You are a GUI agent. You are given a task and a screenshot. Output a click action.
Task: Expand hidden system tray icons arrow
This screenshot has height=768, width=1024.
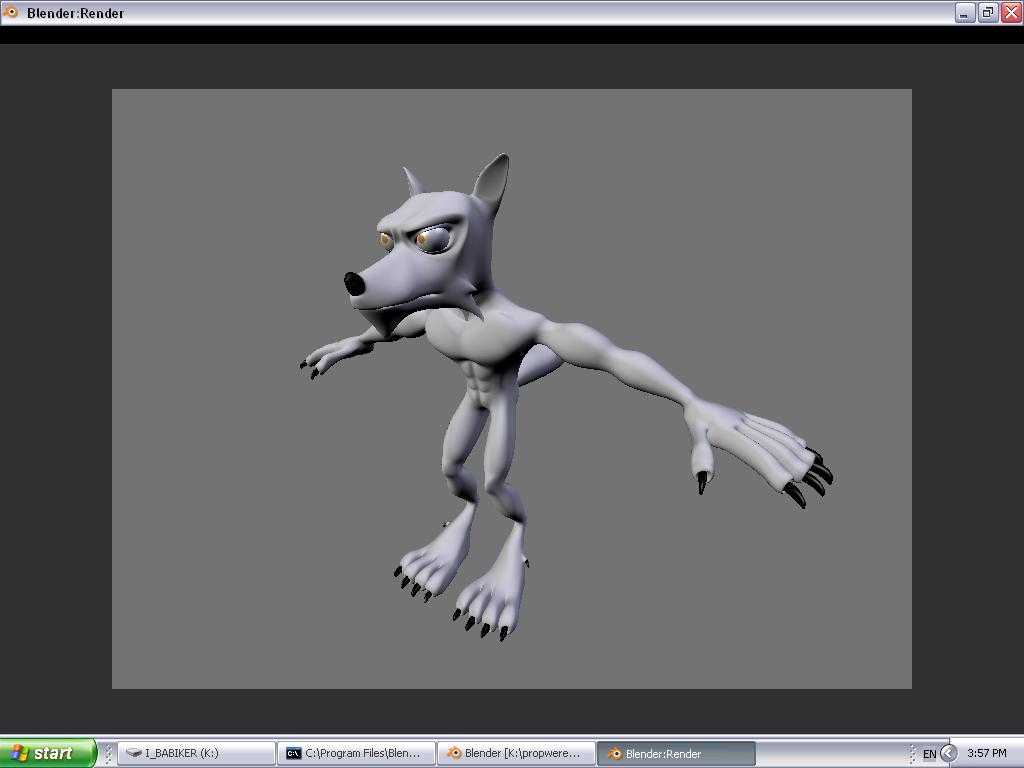pos(949,753)
